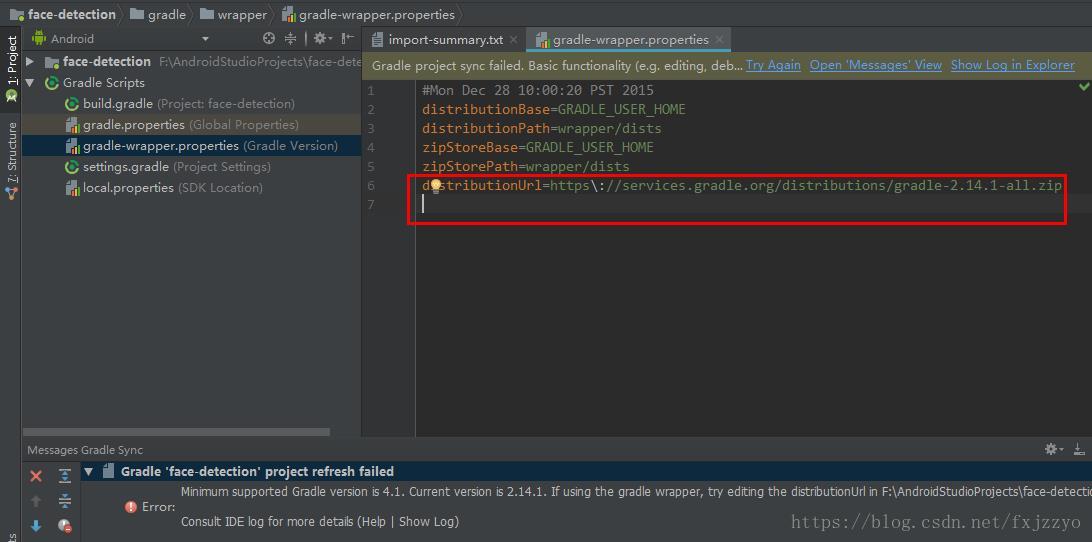Click Open 'Messages' View link

(x=875, y=65)
